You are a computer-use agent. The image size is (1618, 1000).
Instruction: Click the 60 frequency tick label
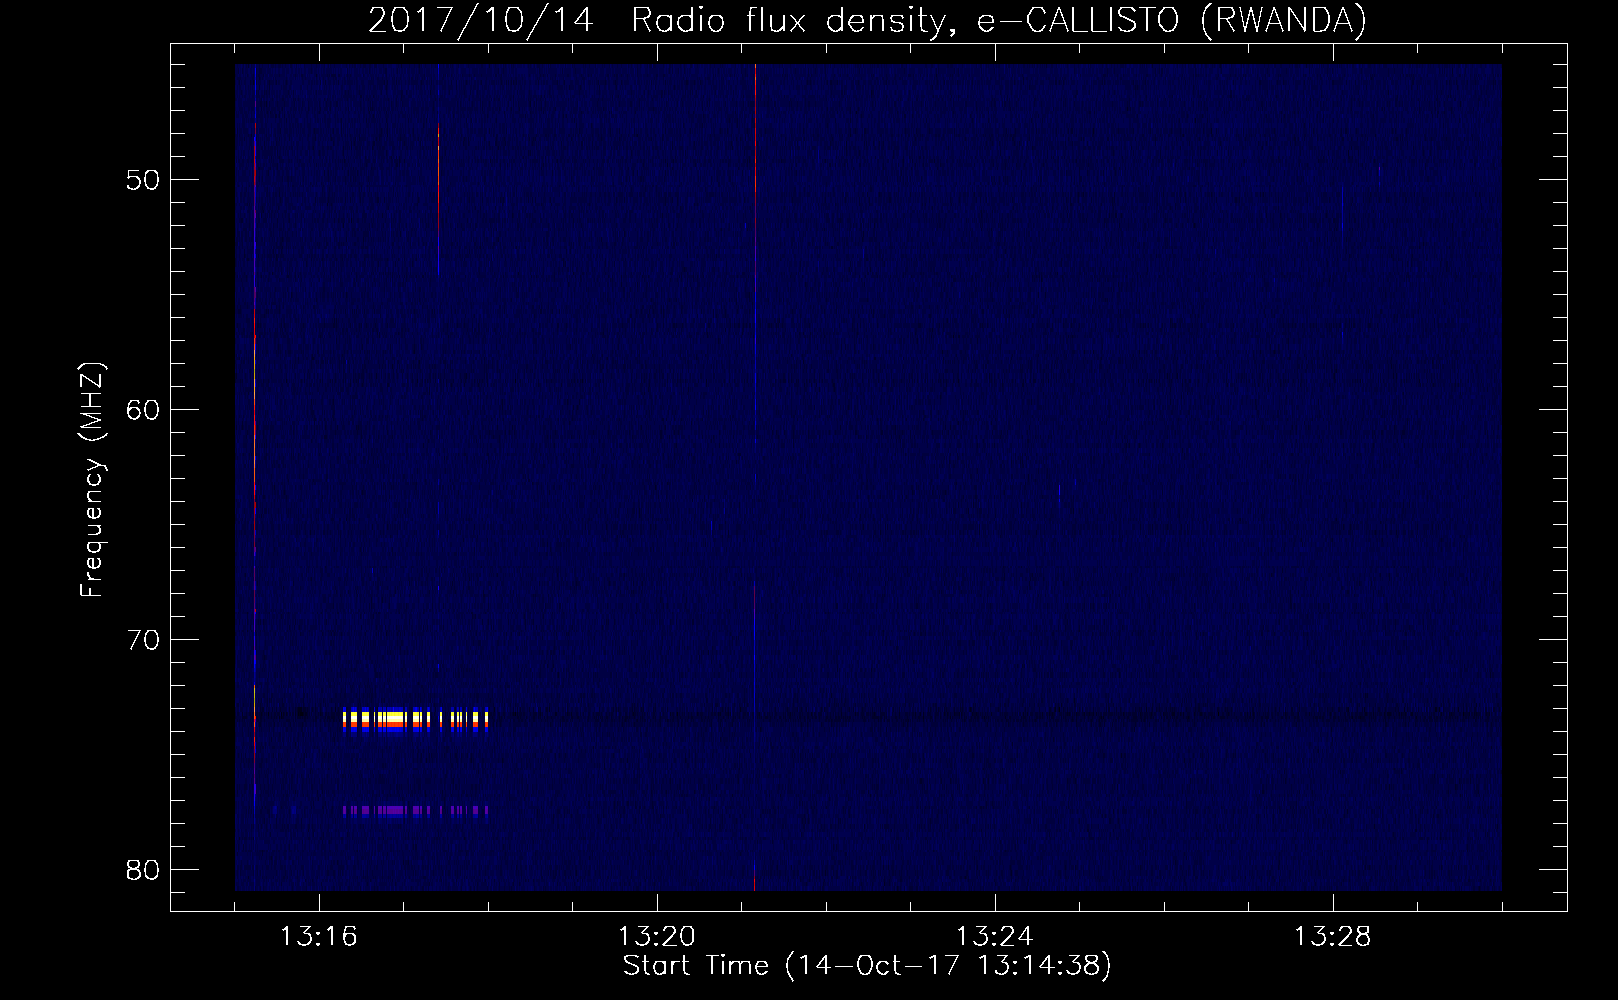point(144,410)
